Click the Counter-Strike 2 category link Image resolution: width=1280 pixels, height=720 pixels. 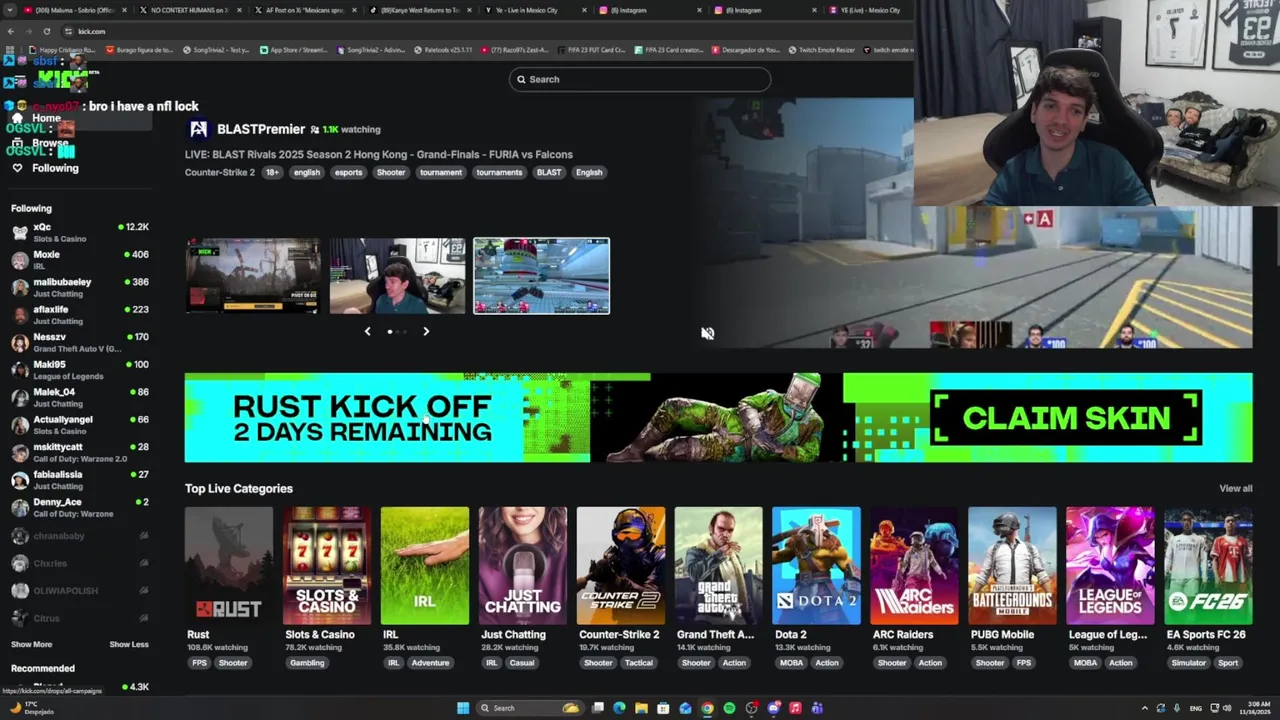[219, 172]
